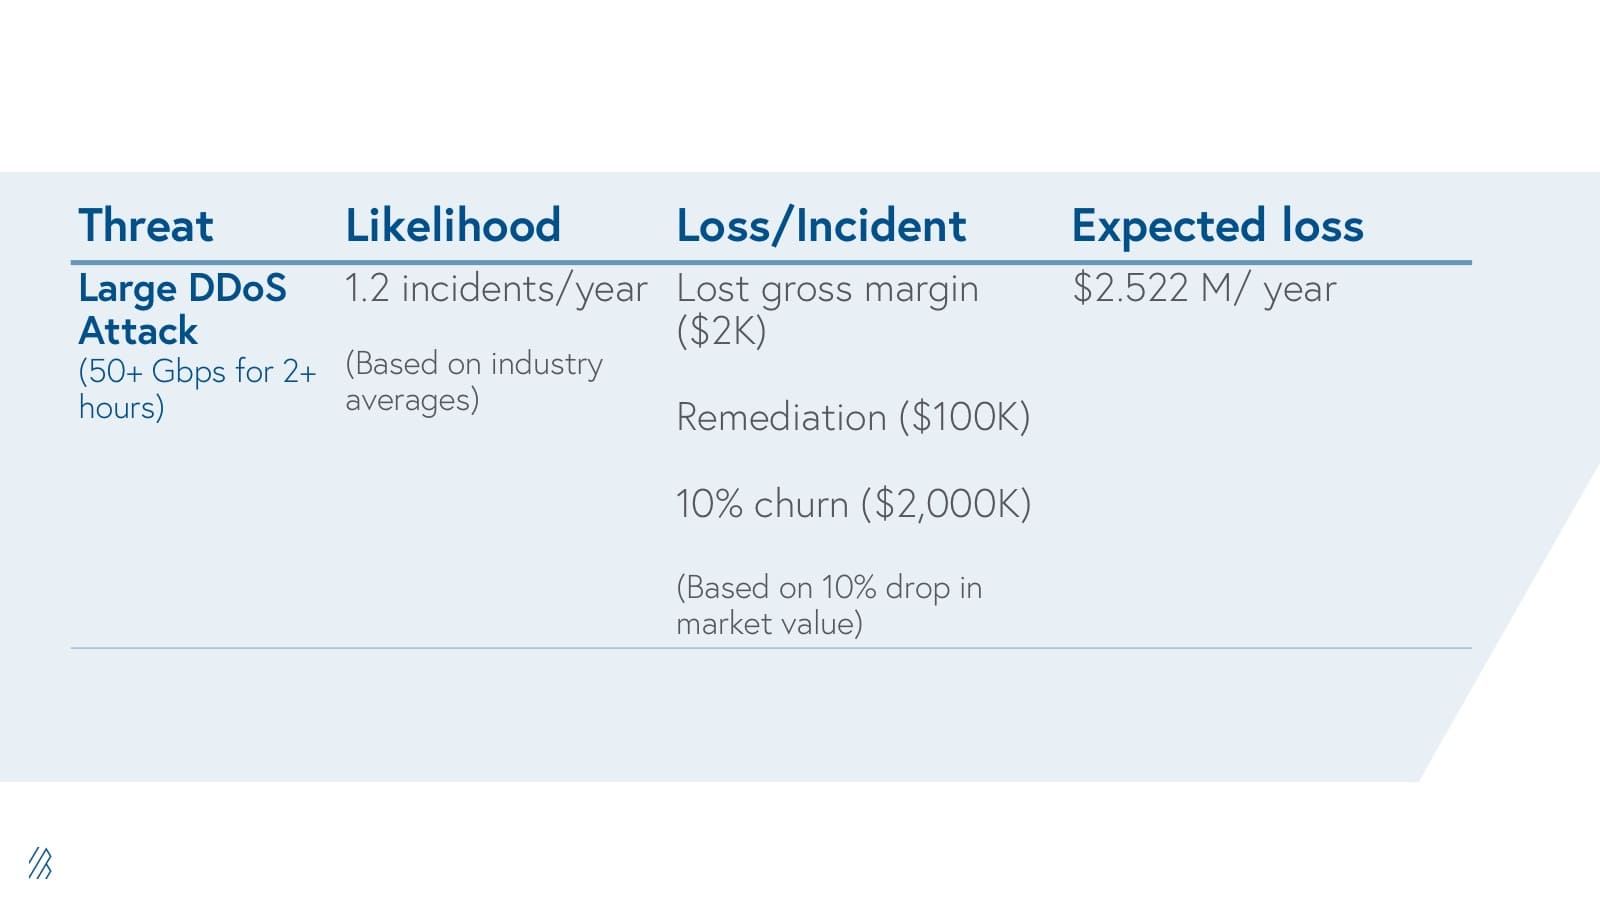Click the "market value)" text line
Viewport: 1600px width, 900px height.
point(769,624)
